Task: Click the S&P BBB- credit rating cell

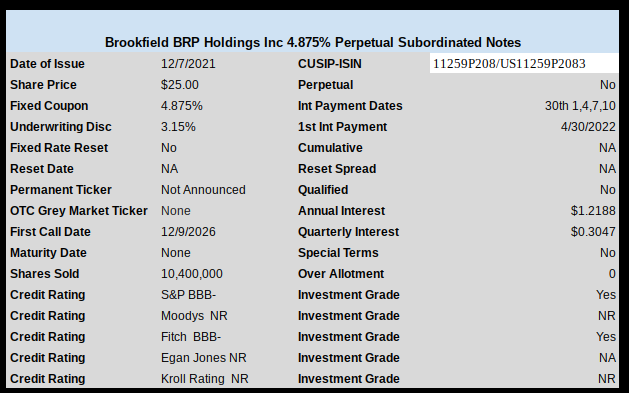Action: pyautogui.click(x=189, y=295)
